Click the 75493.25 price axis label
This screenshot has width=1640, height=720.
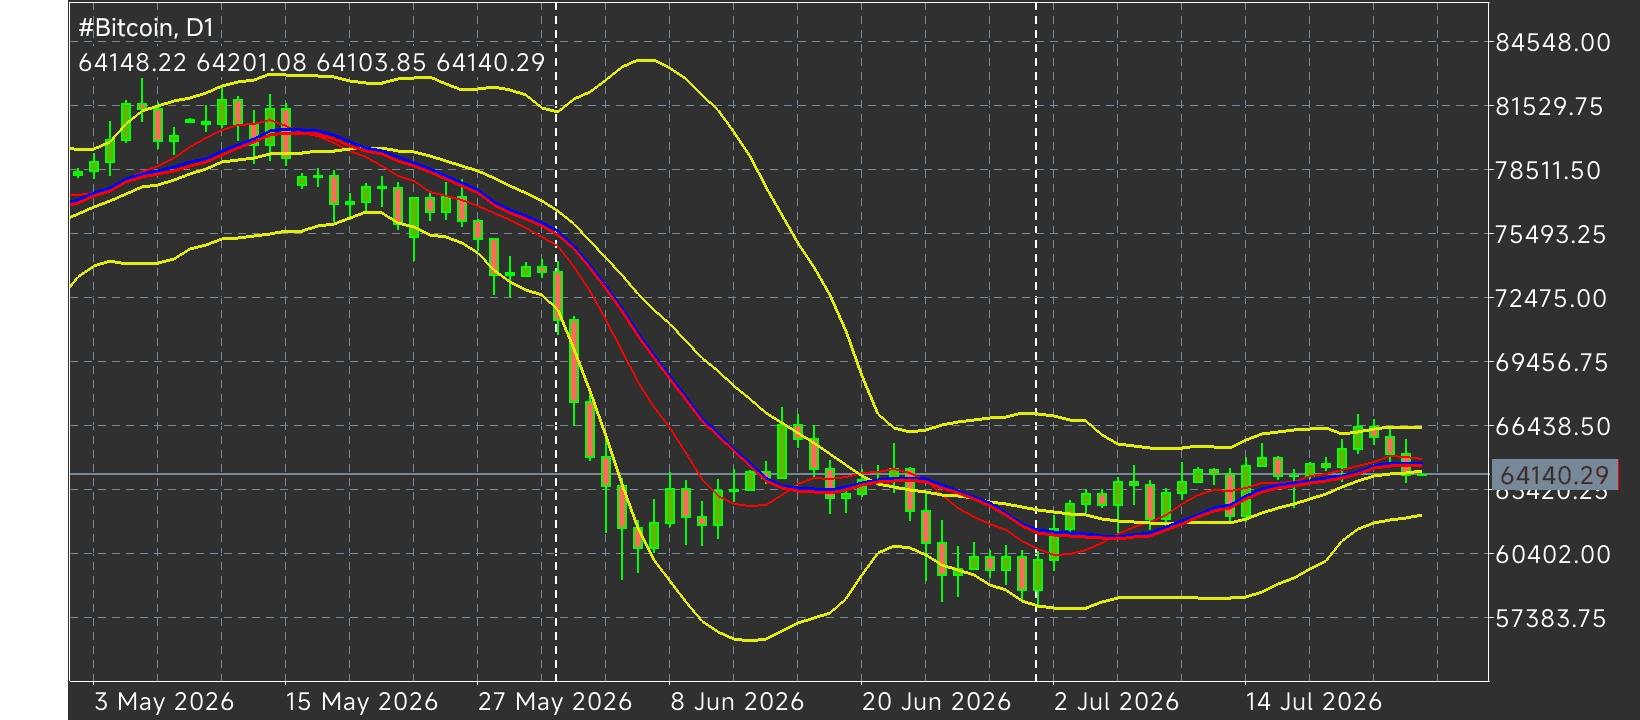point(1550,234)
